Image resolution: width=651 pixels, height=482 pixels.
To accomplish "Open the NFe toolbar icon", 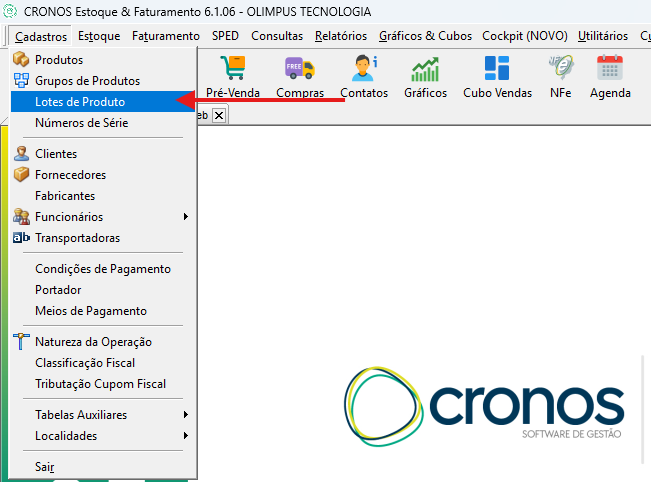I will pyautogui.click(x=560, y=67).
